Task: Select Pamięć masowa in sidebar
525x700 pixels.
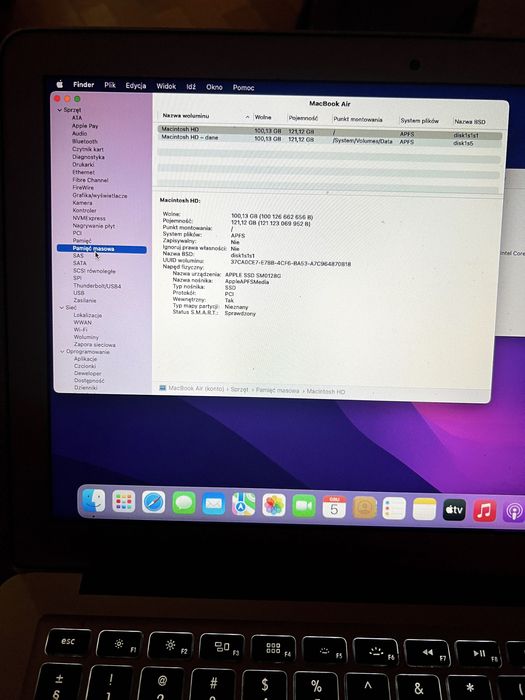Action: (101, 249)
